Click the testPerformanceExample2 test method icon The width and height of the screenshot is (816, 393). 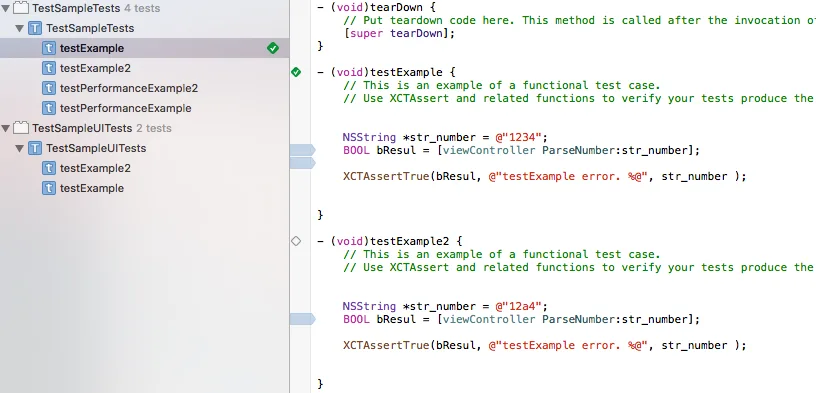pos(48,88)
